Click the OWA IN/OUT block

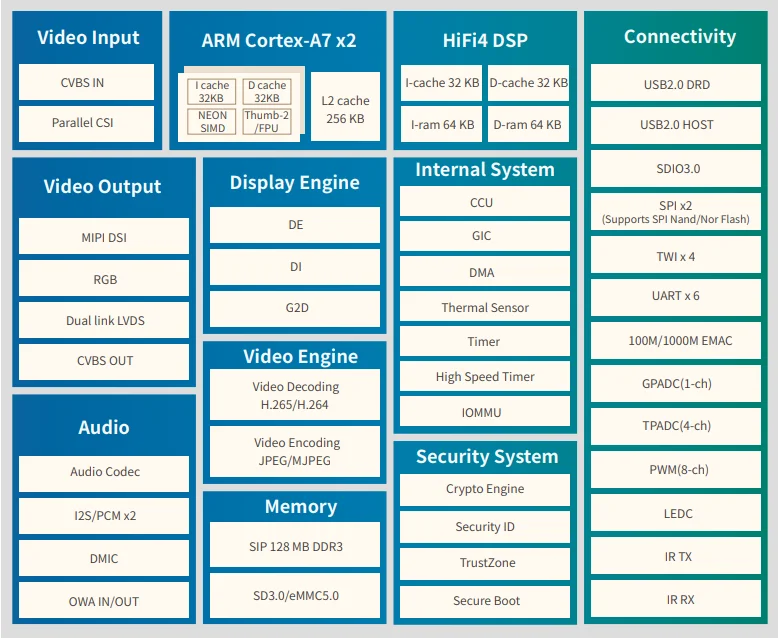(104, 601)
